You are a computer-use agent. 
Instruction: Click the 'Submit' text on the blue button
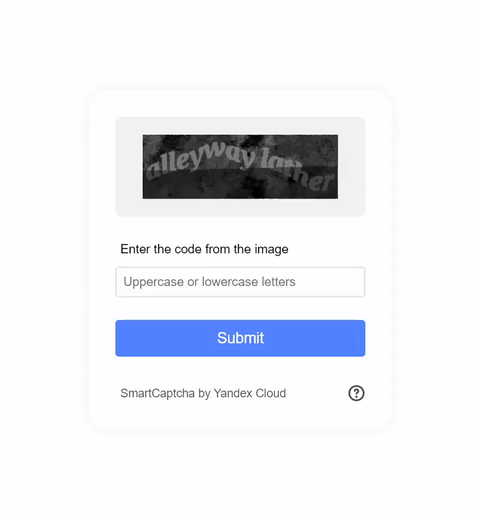tap(240, 338)
